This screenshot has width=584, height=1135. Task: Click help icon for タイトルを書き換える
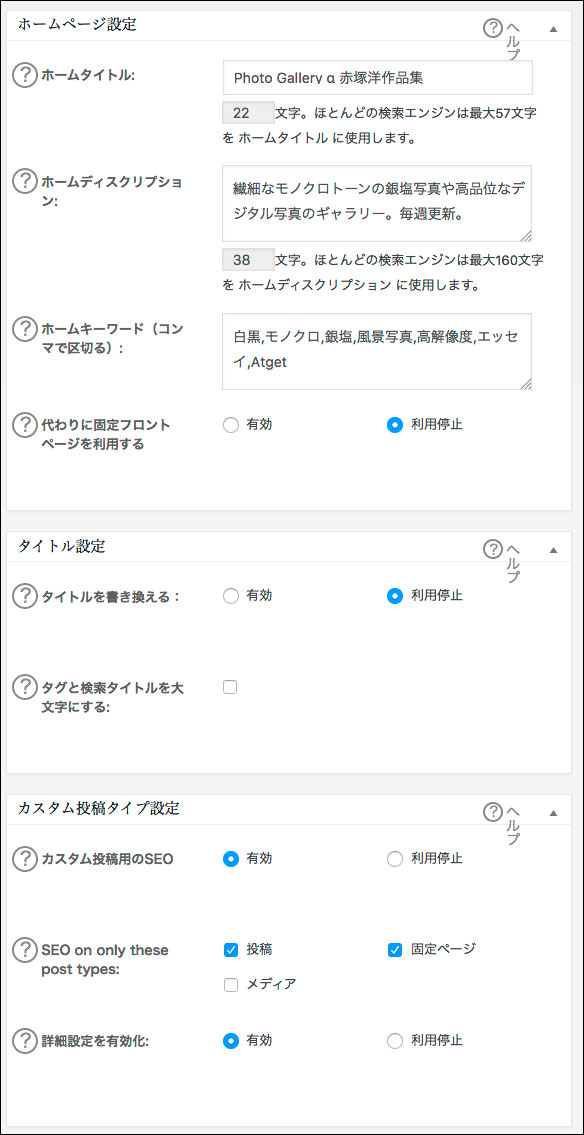(25, 596)
